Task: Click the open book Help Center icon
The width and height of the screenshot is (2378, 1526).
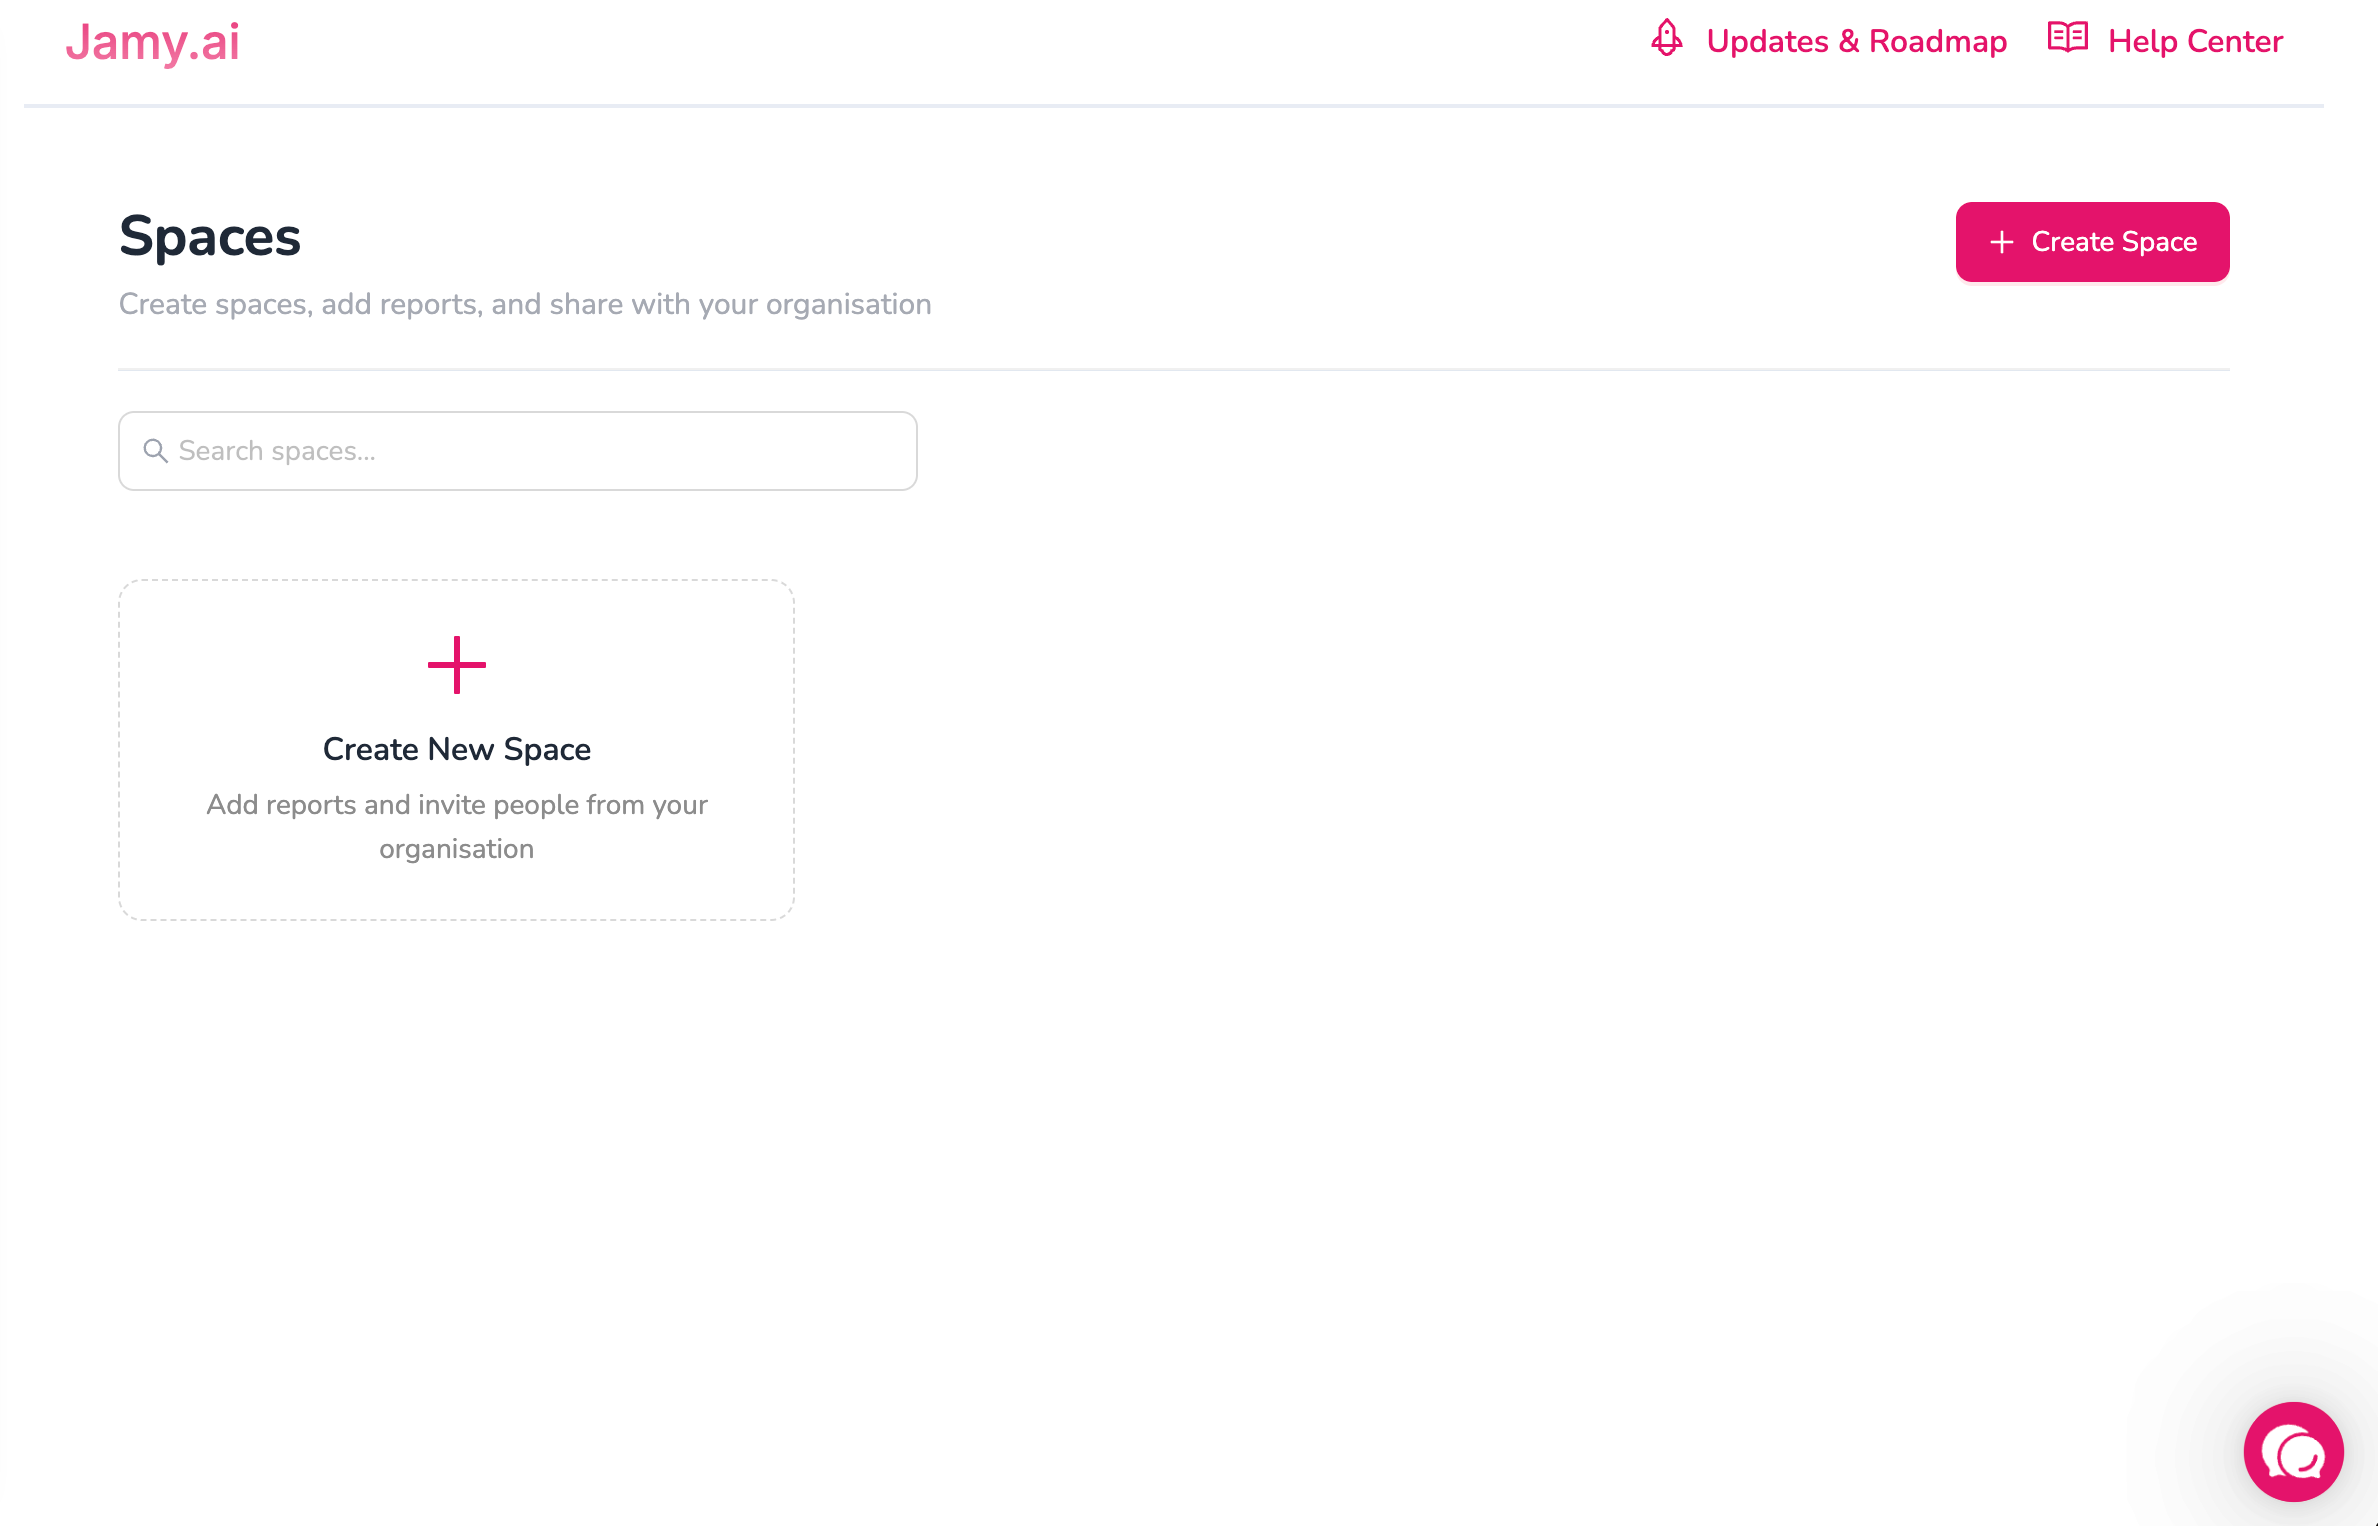Action: pos(2067,38)
